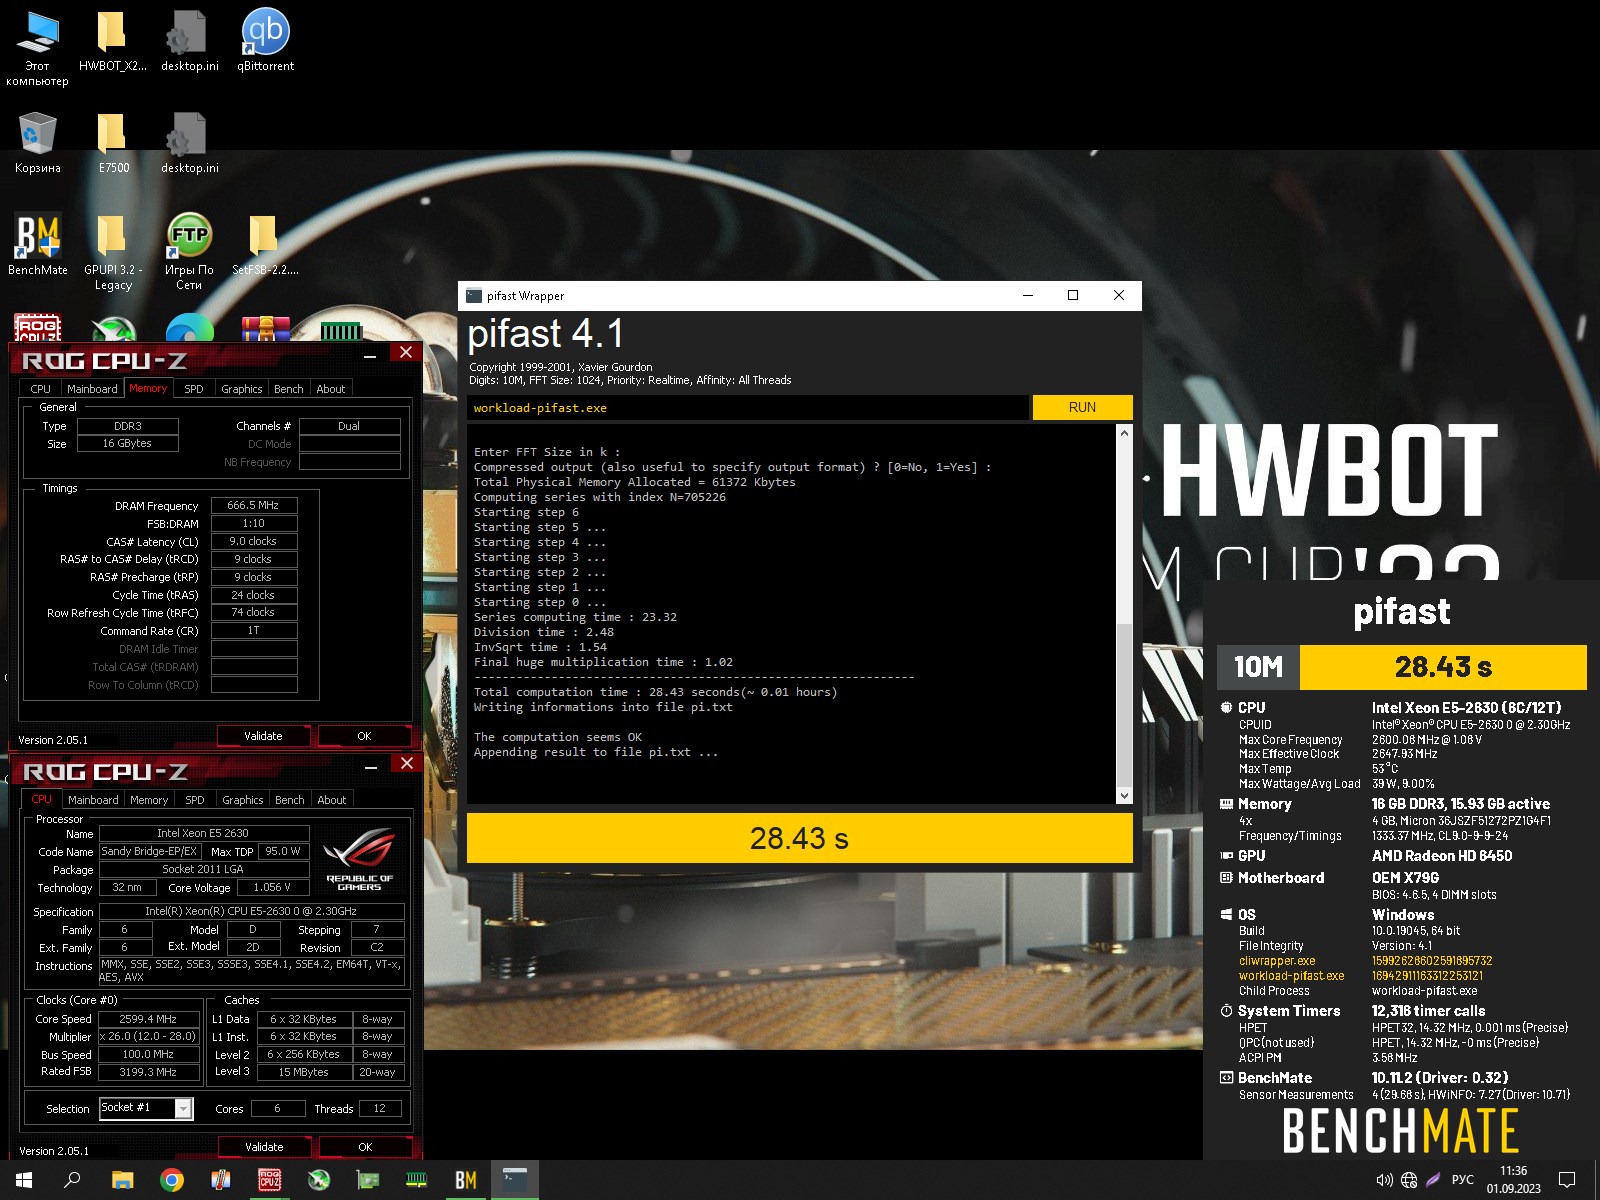This screenshot has width=1600, height=1200.
Task: Open Bench tab in upper CPU-Z window
Action: click(x=289, y=389)
